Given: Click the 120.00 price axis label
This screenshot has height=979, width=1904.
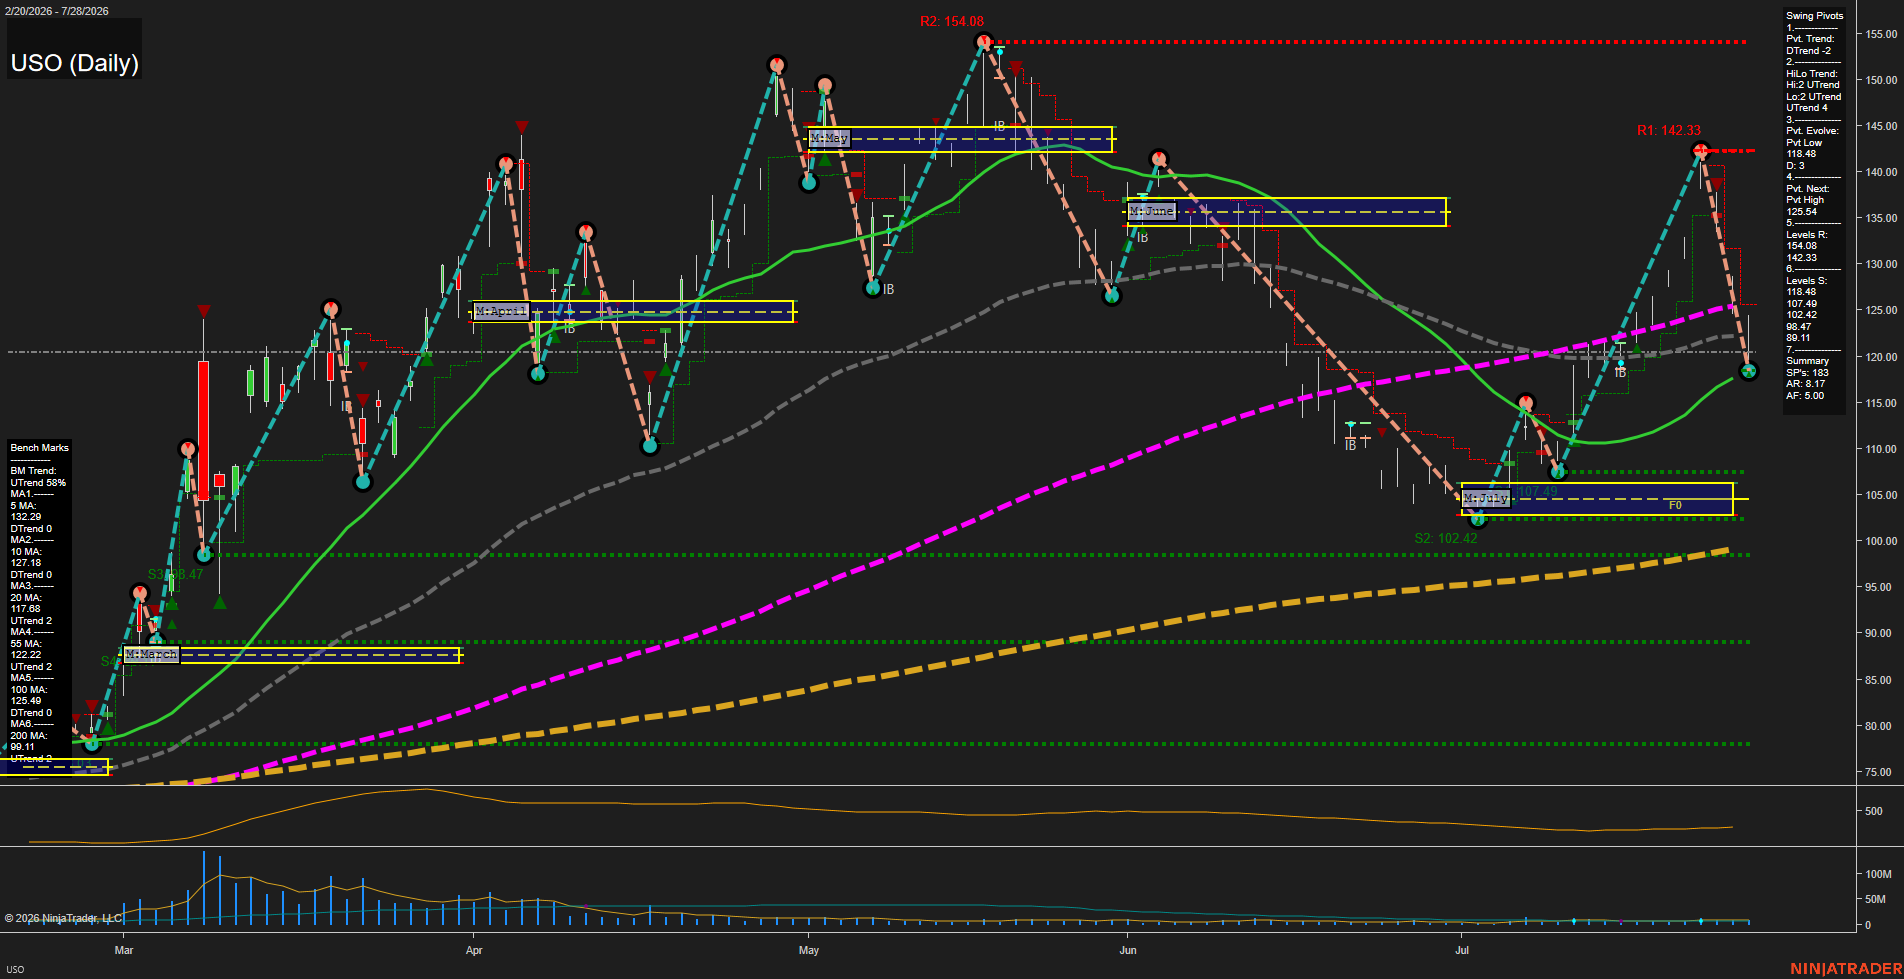Looking at the screenshot, I should point(1881,357).
